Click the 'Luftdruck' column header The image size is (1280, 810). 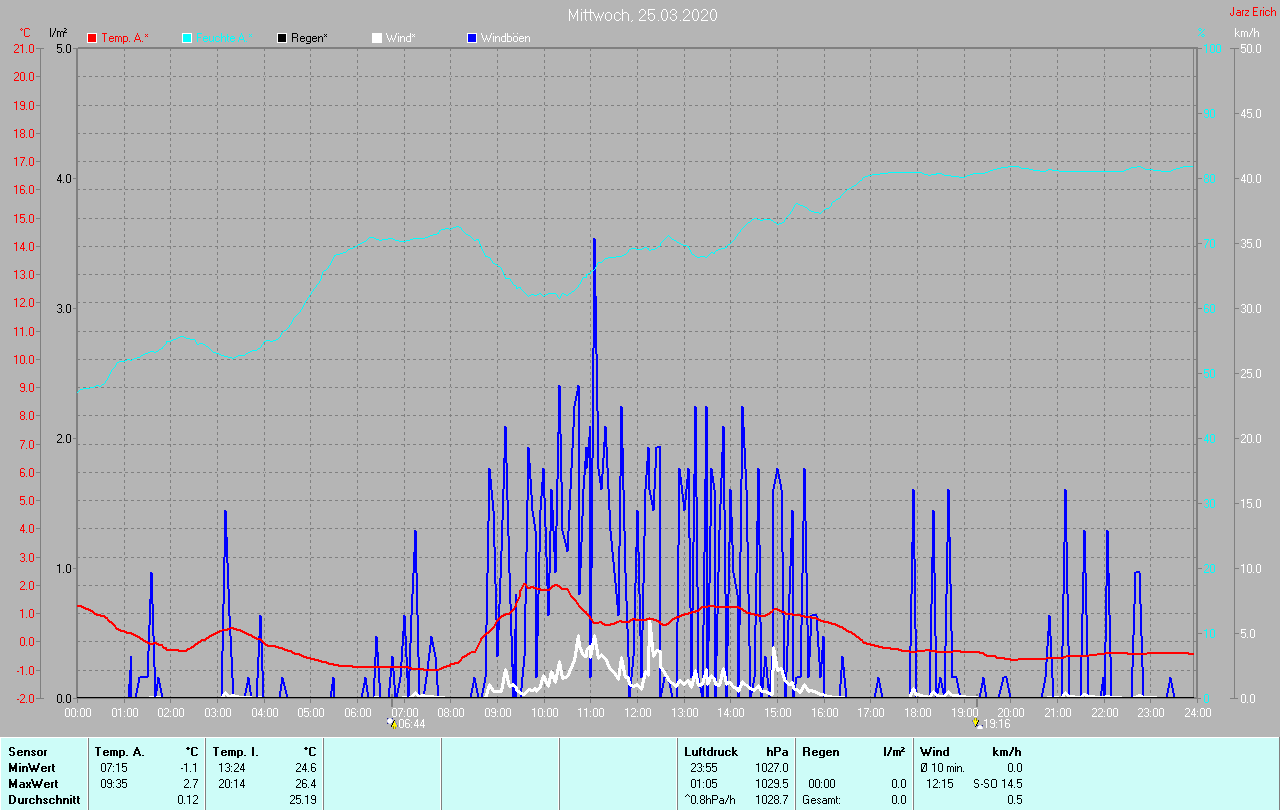[711, 752]
